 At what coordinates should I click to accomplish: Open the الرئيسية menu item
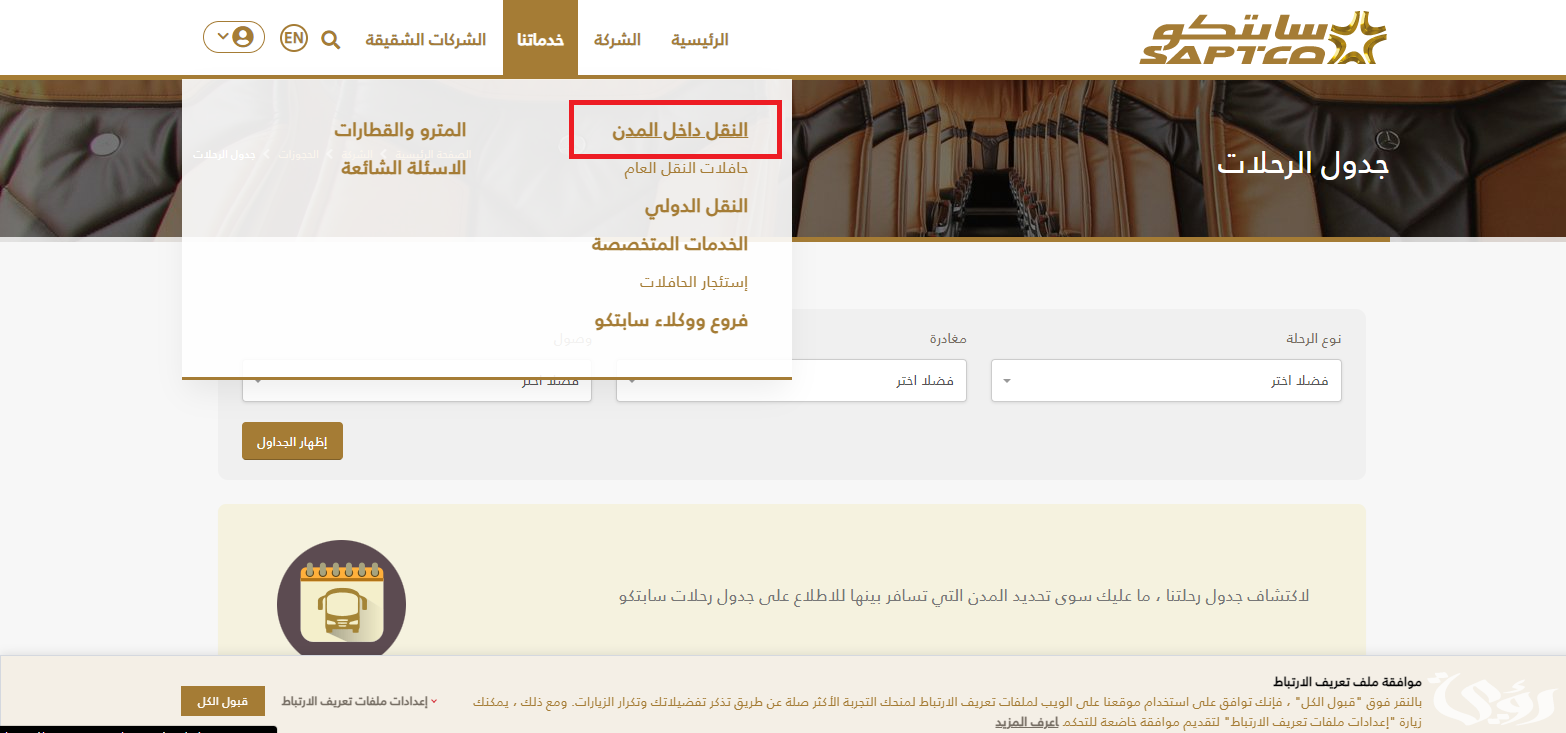(x=699, y=40)
